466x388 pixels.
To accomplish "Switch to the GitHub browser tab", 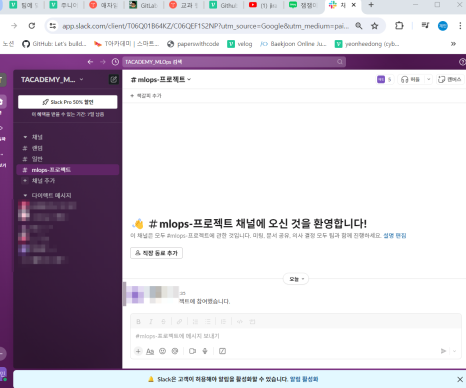I will pos(223,5).
